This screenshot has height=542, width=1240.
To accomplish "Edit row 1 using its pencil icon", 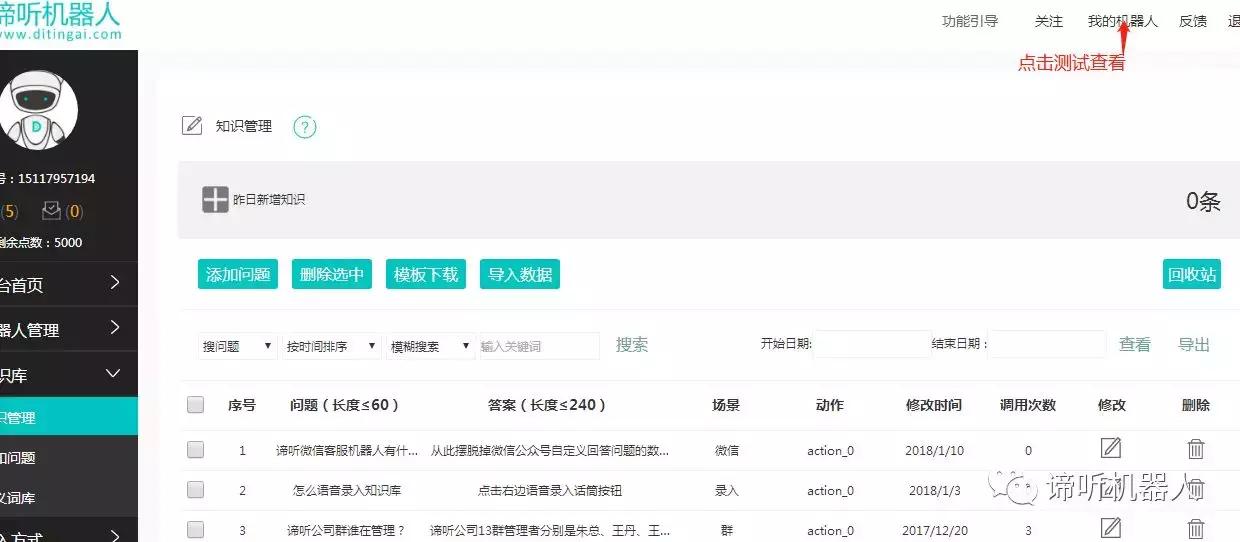I will coord(1110,448).
